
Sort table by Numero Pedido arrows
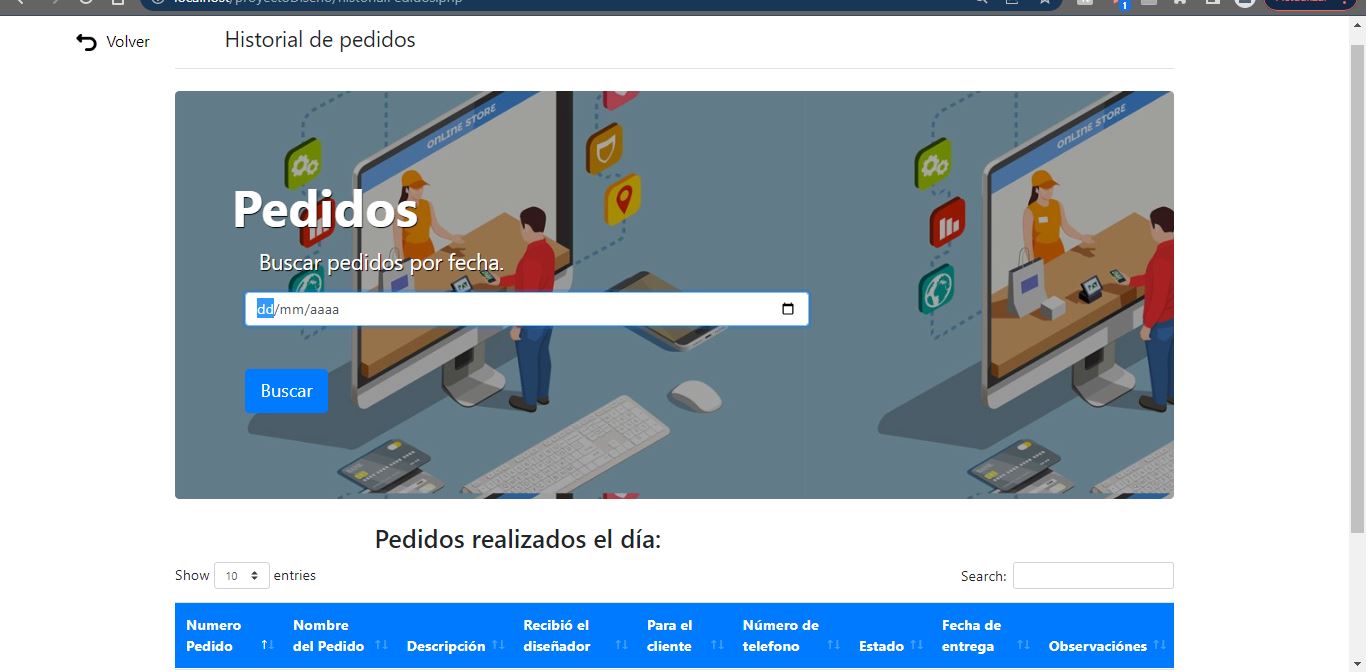pyautogui.click(x=267, y=645)
